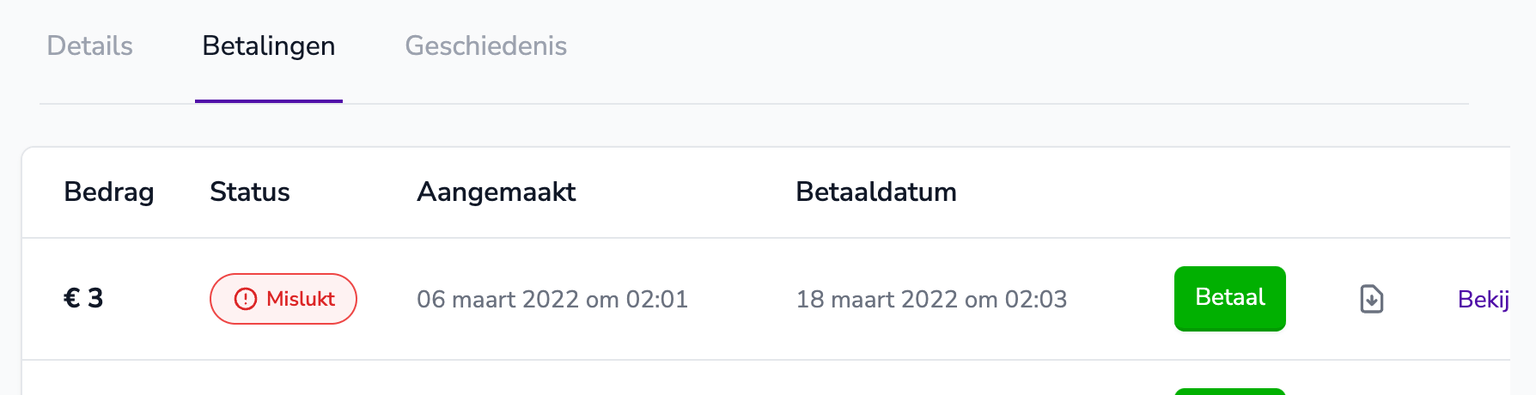Select the Betalingen tab

[268, 46]
